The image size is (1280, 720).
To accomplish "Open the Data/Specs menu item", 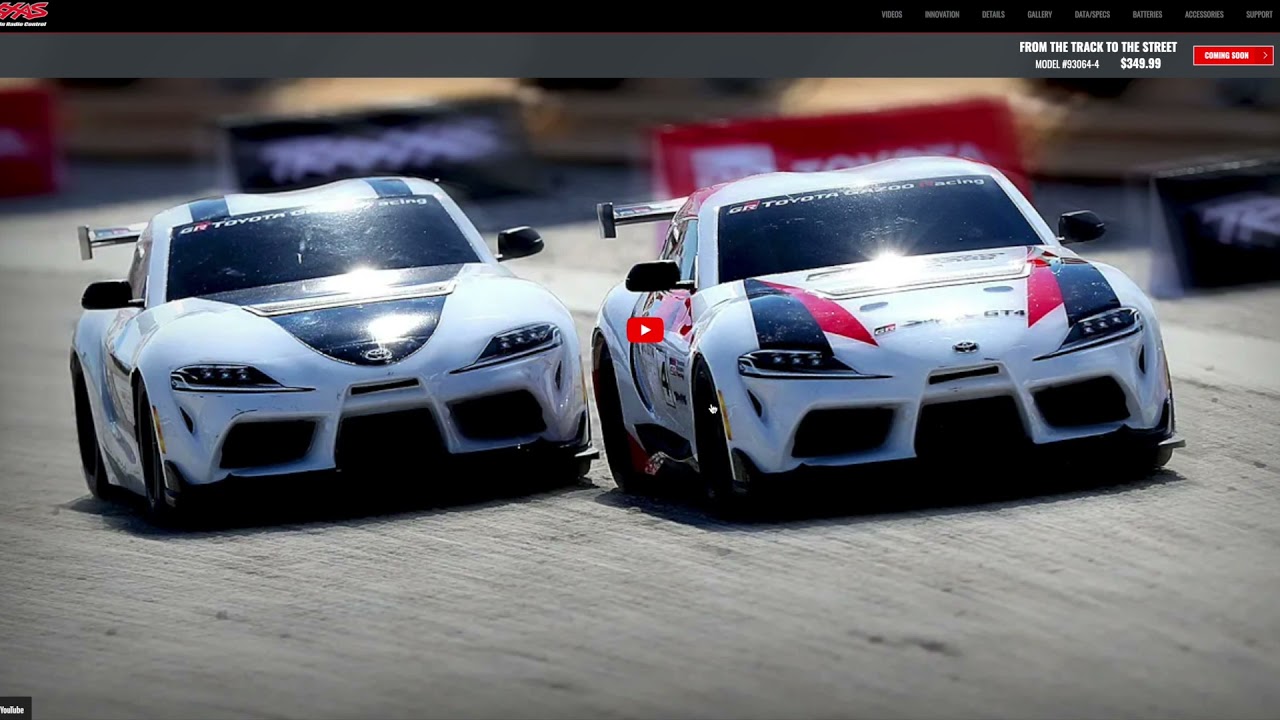I will pyautogui.click(x=1092, y=15).
